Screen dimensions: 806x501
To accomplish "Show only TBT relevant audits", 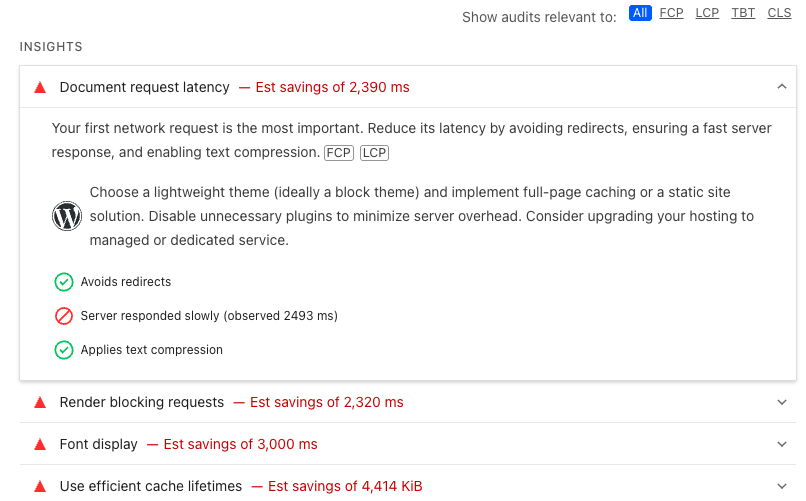I will coord(743,13).
